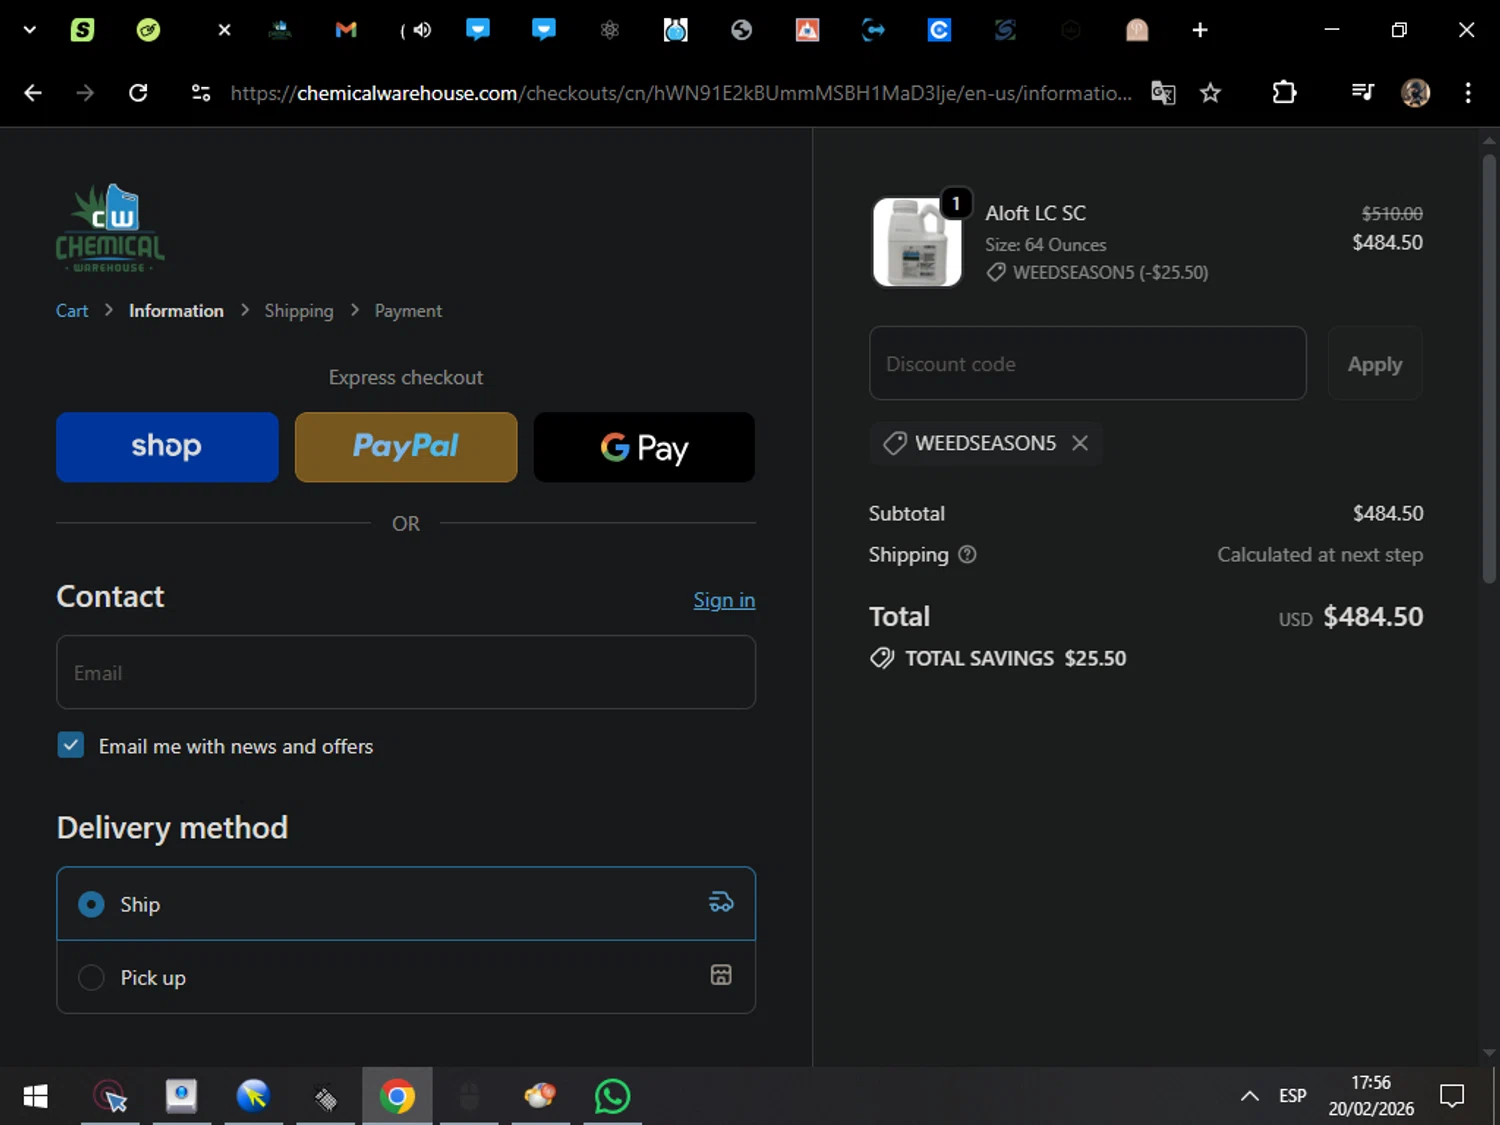Viewport: 1500px width, 1125px height.
Task: Click the ESP language indicator
Action: pos(1292,1096)
